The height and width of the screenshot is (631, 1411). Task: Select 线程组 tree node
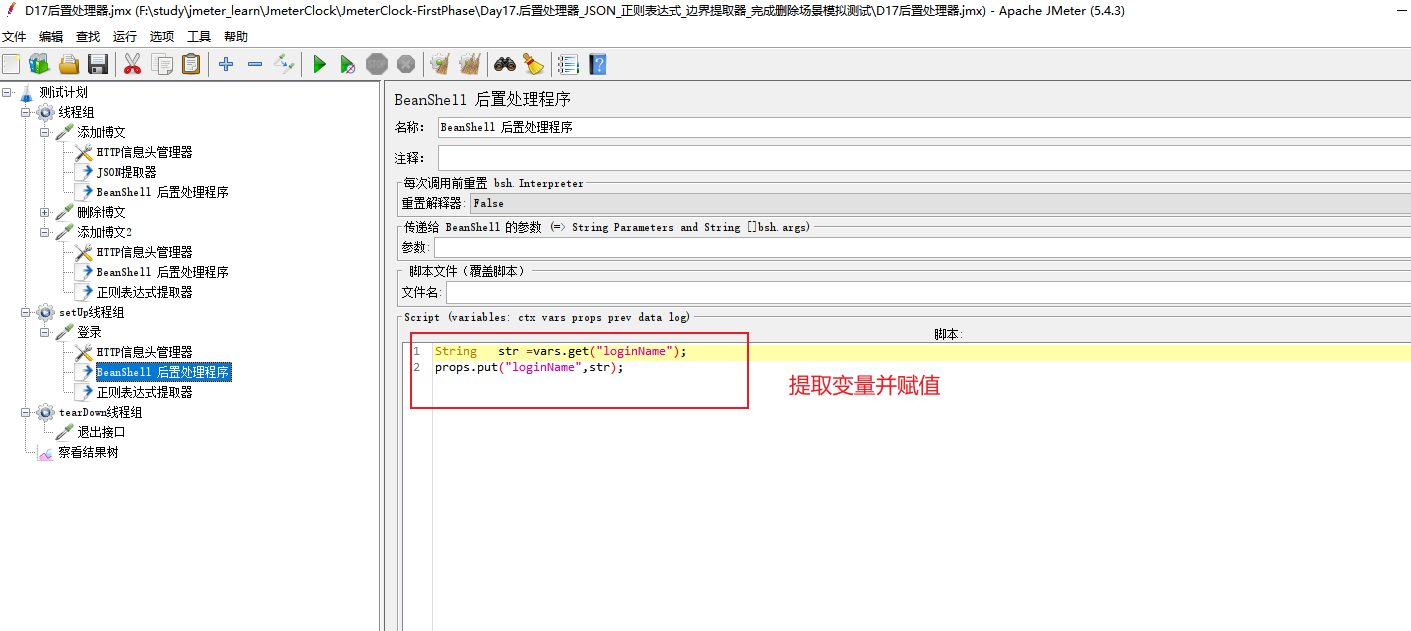76,112
